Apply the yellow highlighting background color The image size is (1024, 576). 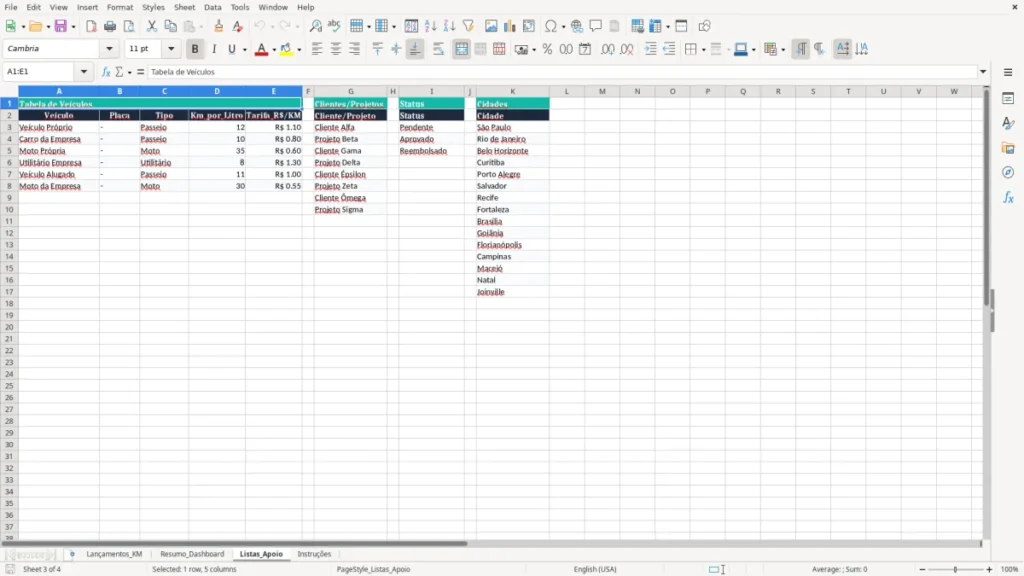click(286, 49)
